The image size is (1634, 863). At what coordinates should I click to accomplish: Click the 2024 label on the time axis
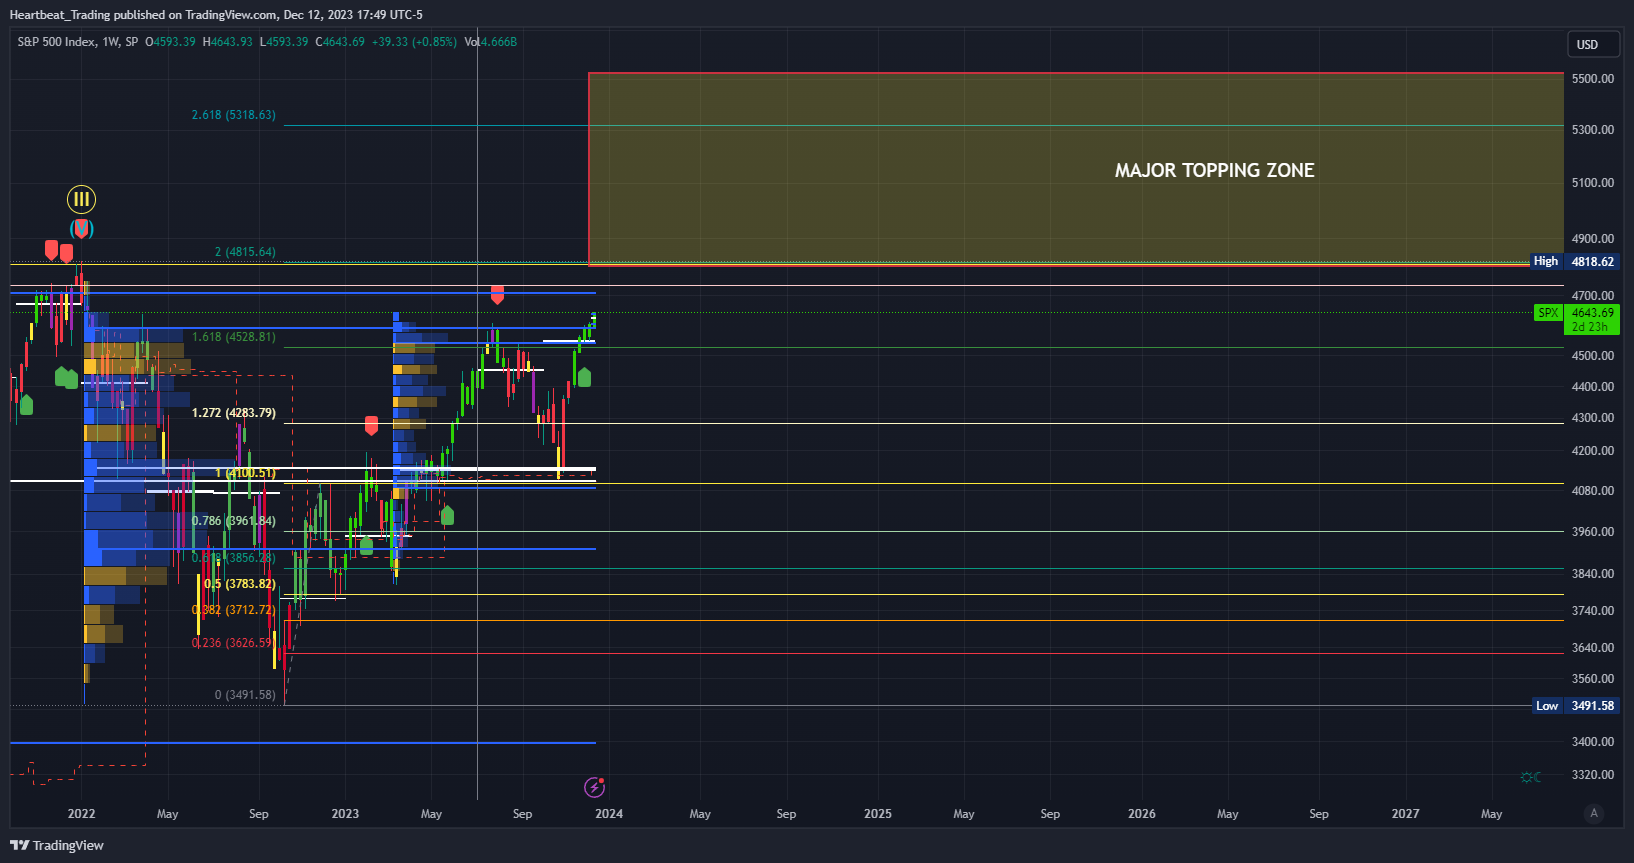[609, 814]
